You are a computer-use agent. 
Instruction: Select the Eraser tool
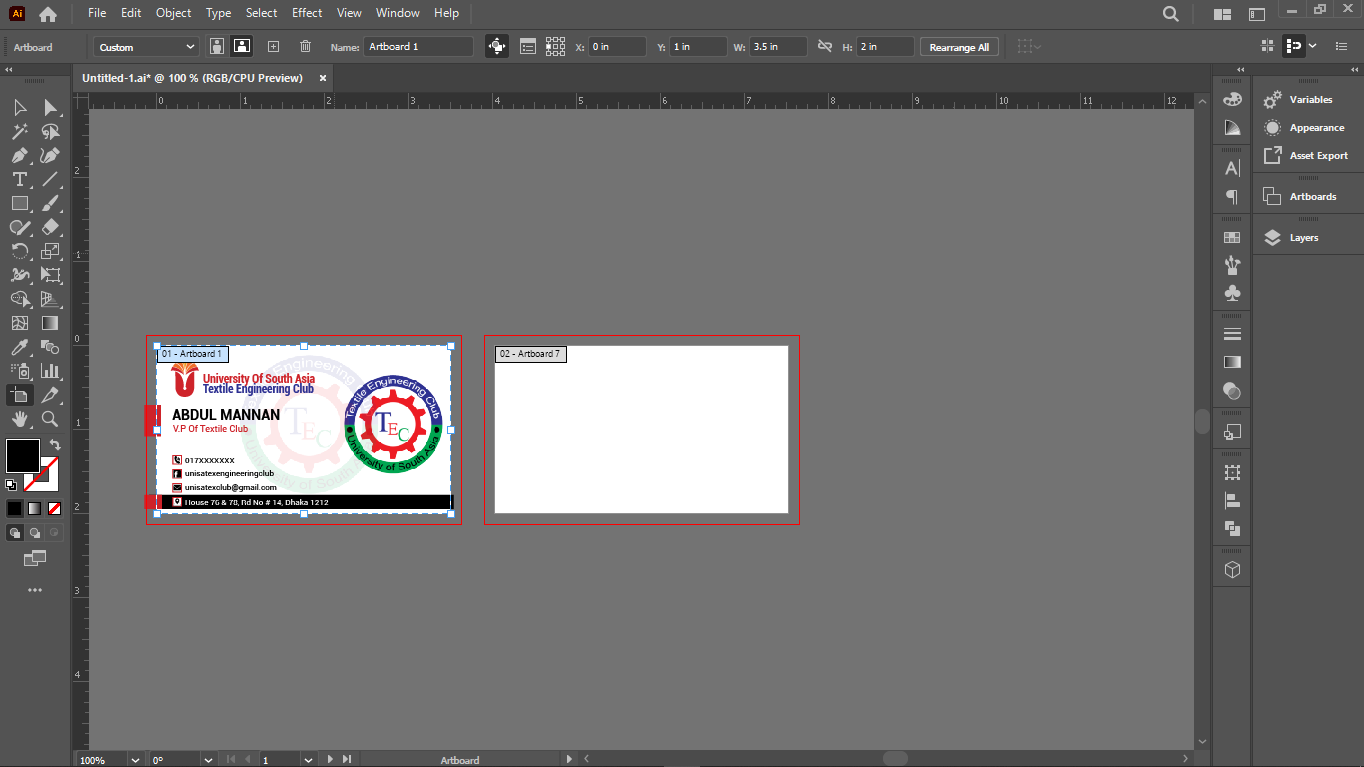50,227
